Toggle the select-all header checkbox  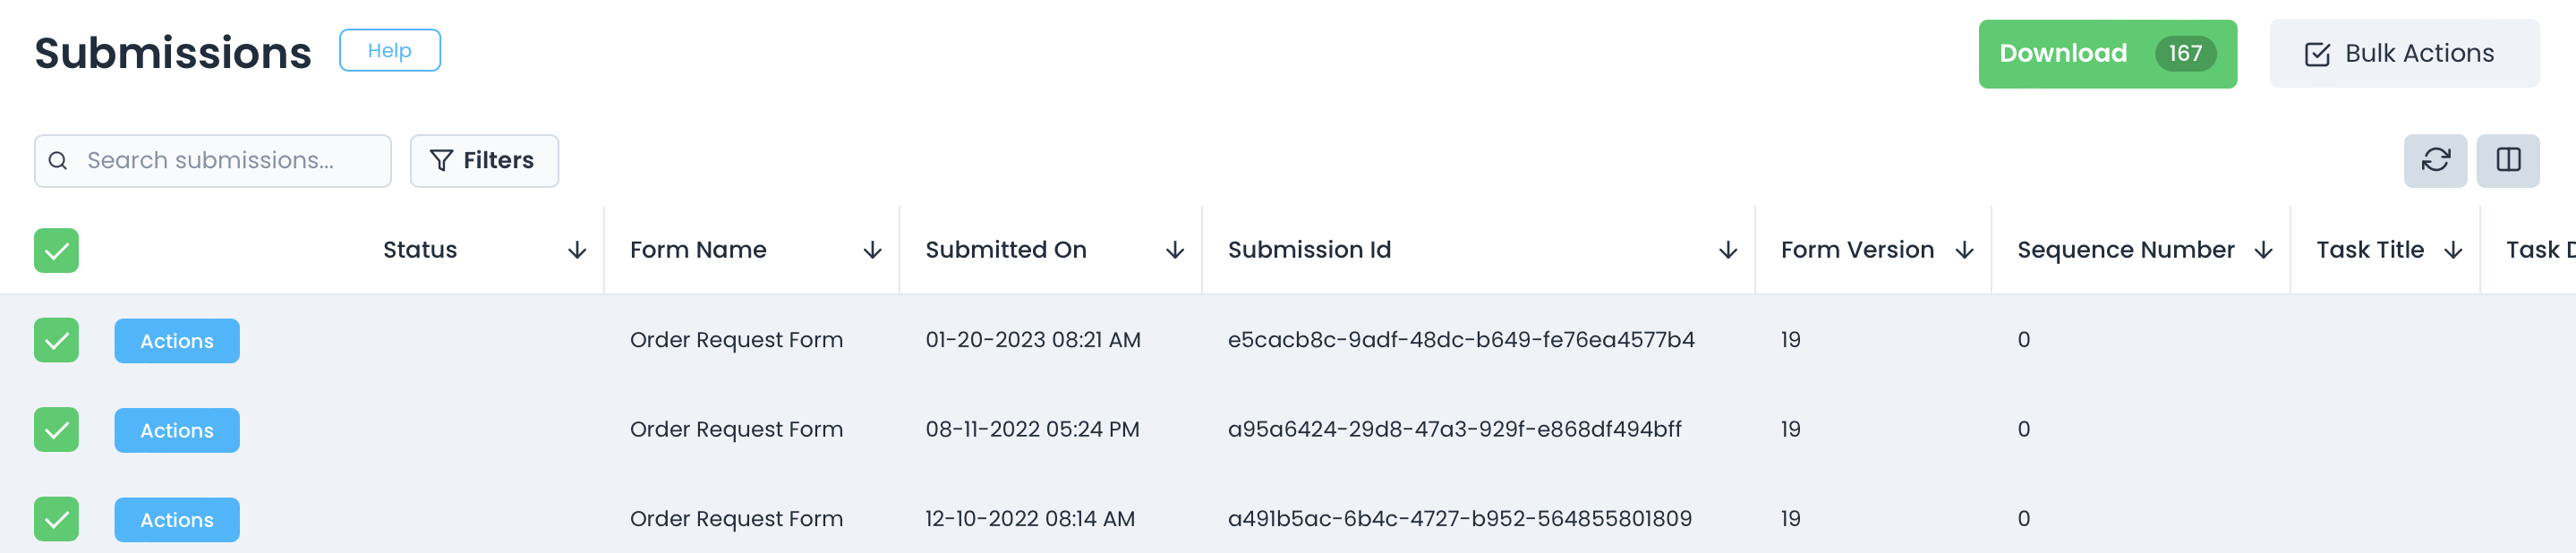click(x=56, y=250)
